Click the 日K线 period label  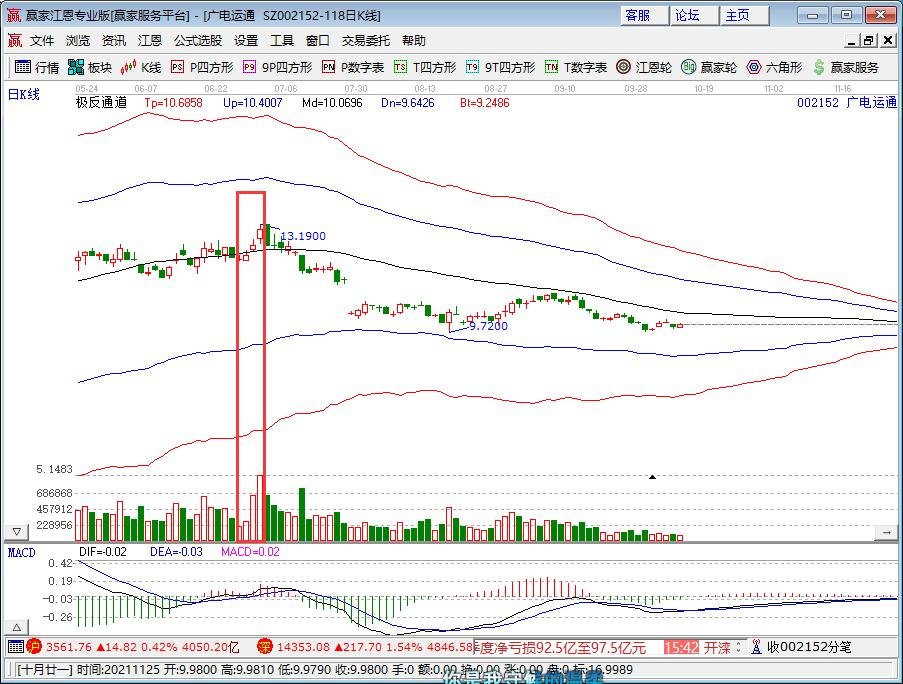coord(23,95)
